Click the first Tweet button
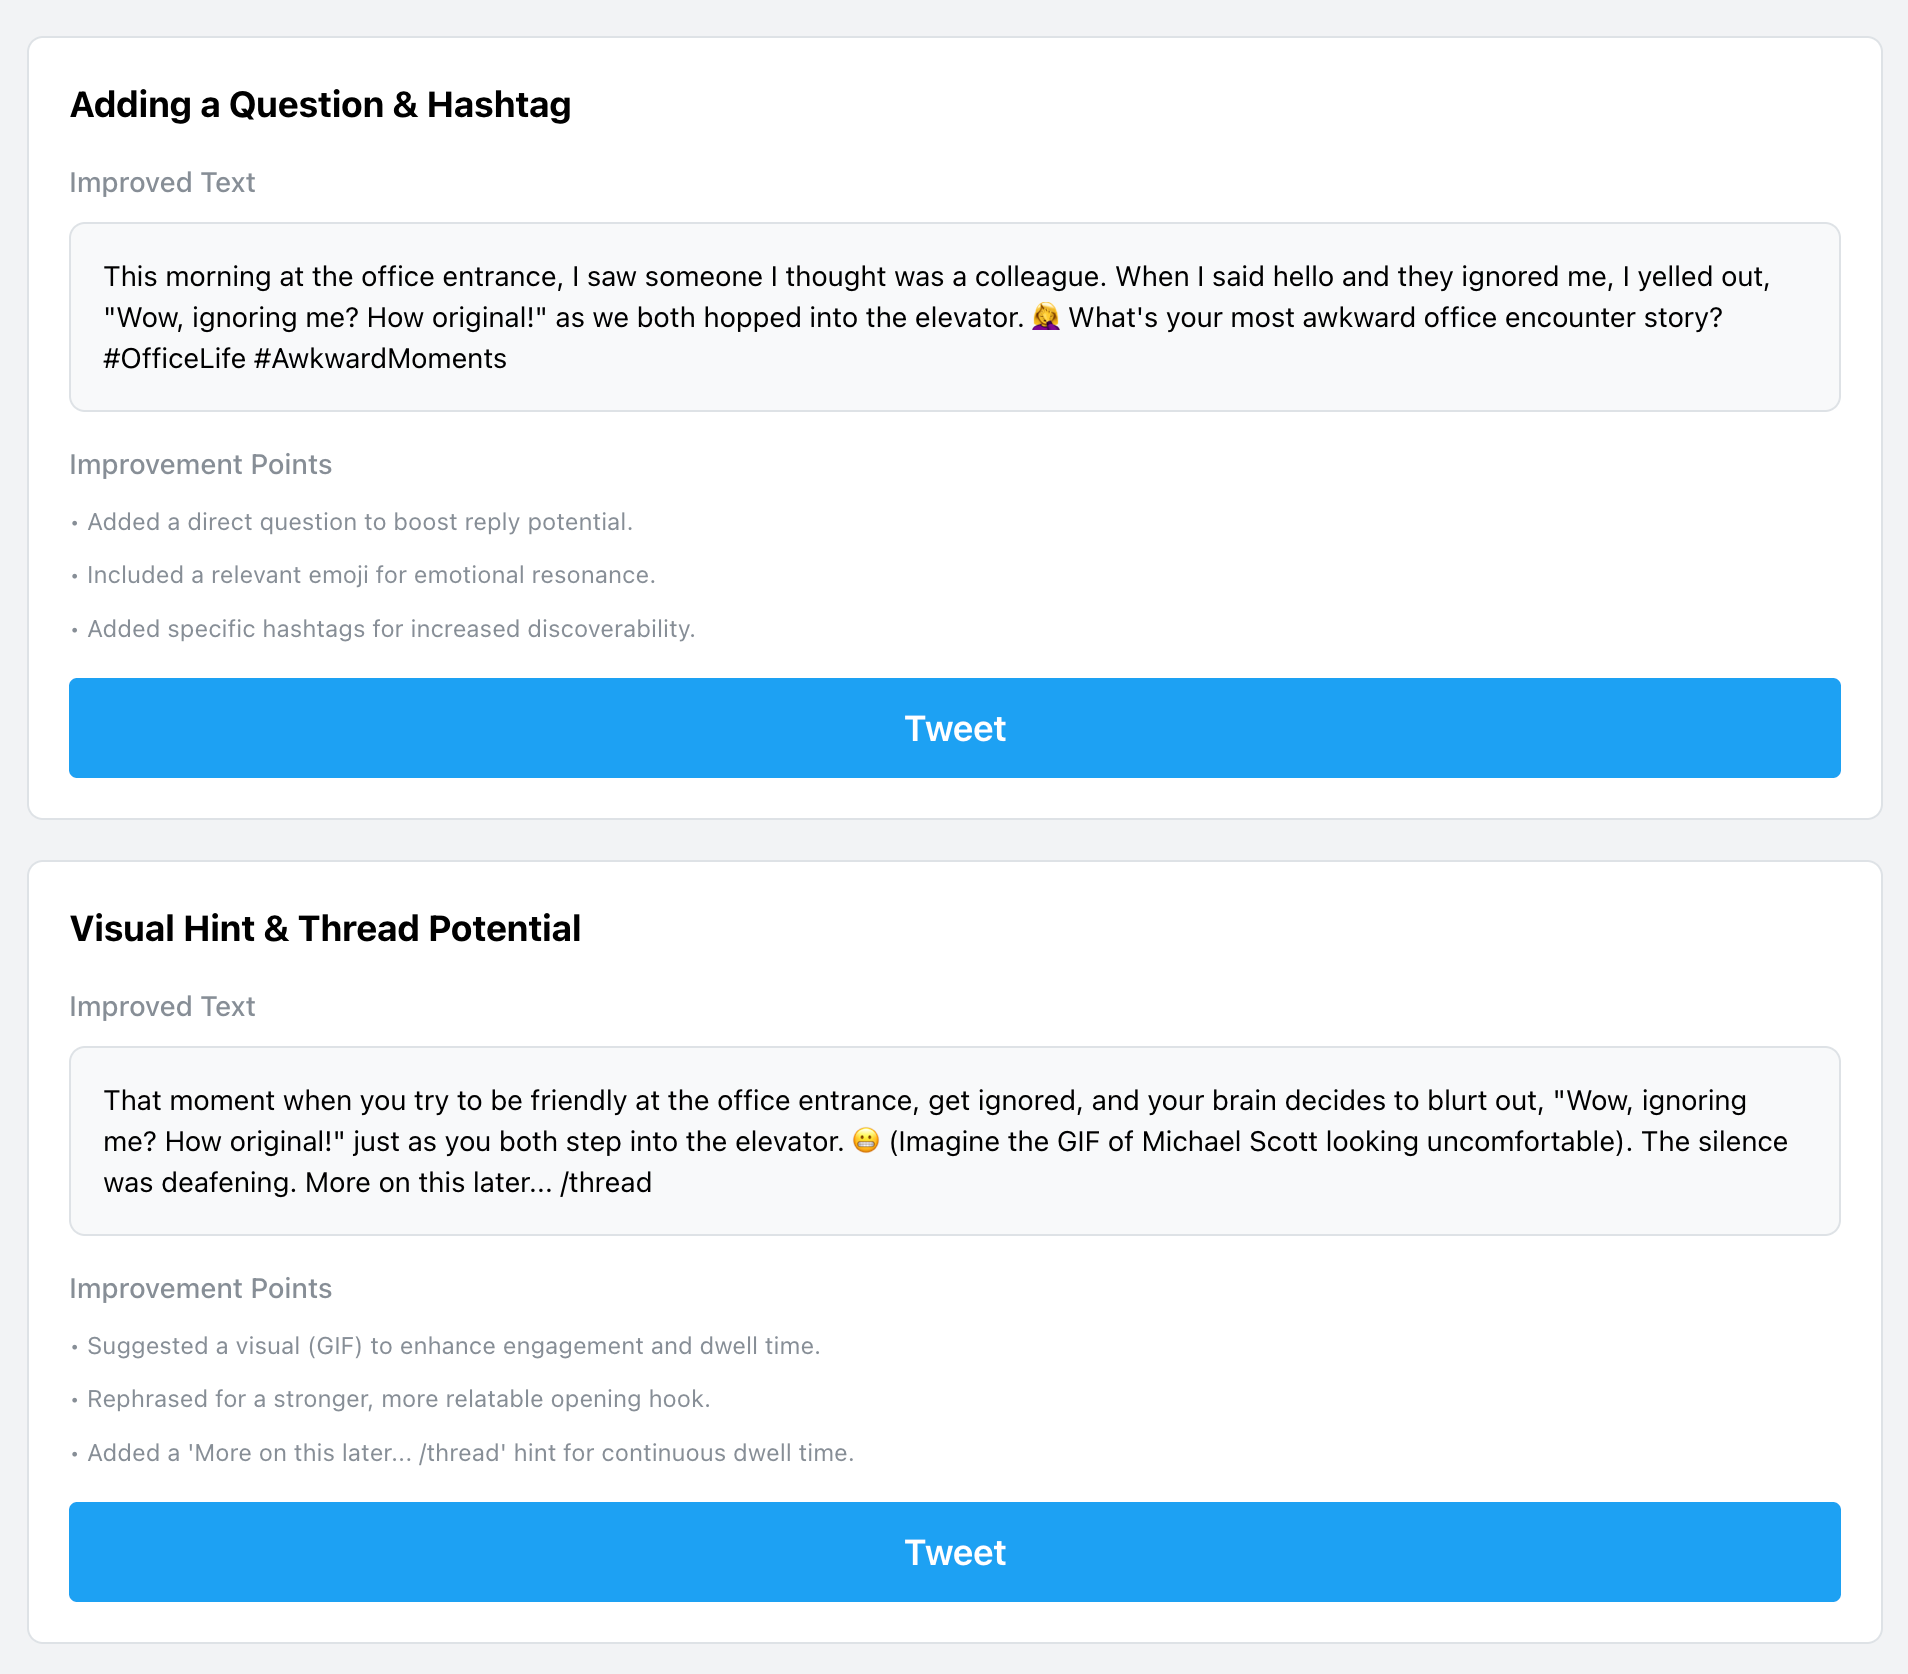The height and width of the screenshot is (1674, 1908). pyautogui.click(x=954, y=727)
